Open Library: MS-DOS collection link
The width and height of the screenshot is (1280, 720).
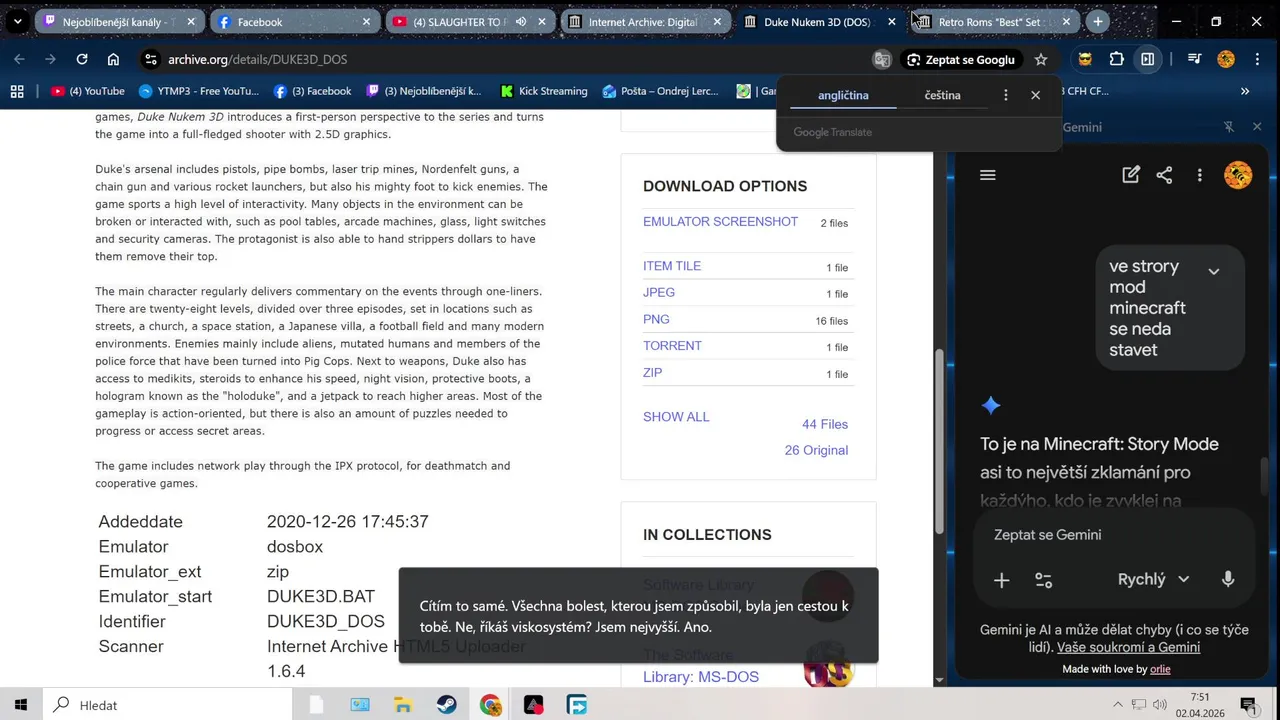tap(701, 677)
